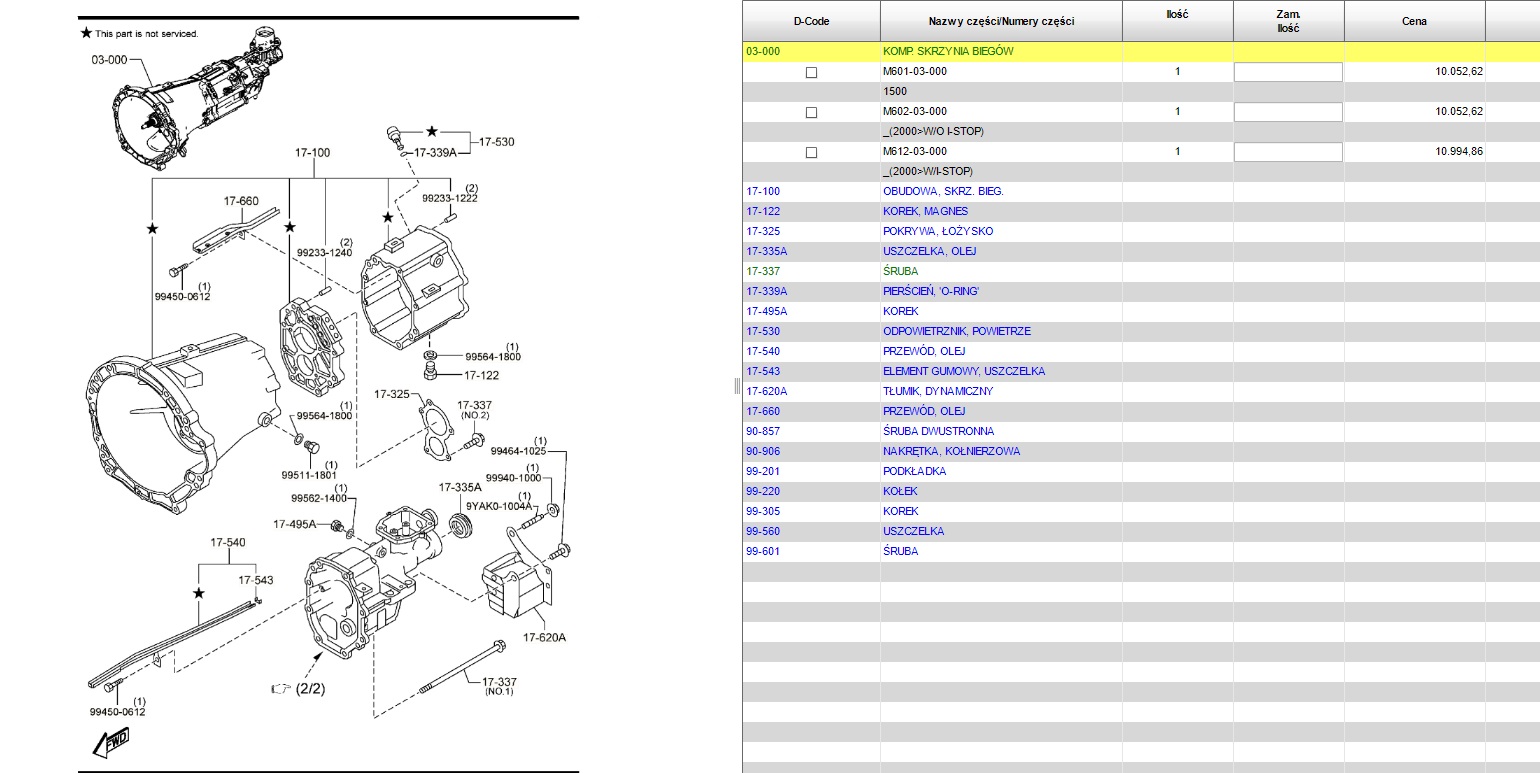This screenshot has width=1540, height=773.
Task: Click the Ilość column header
Action: (x=1177, y=21)
